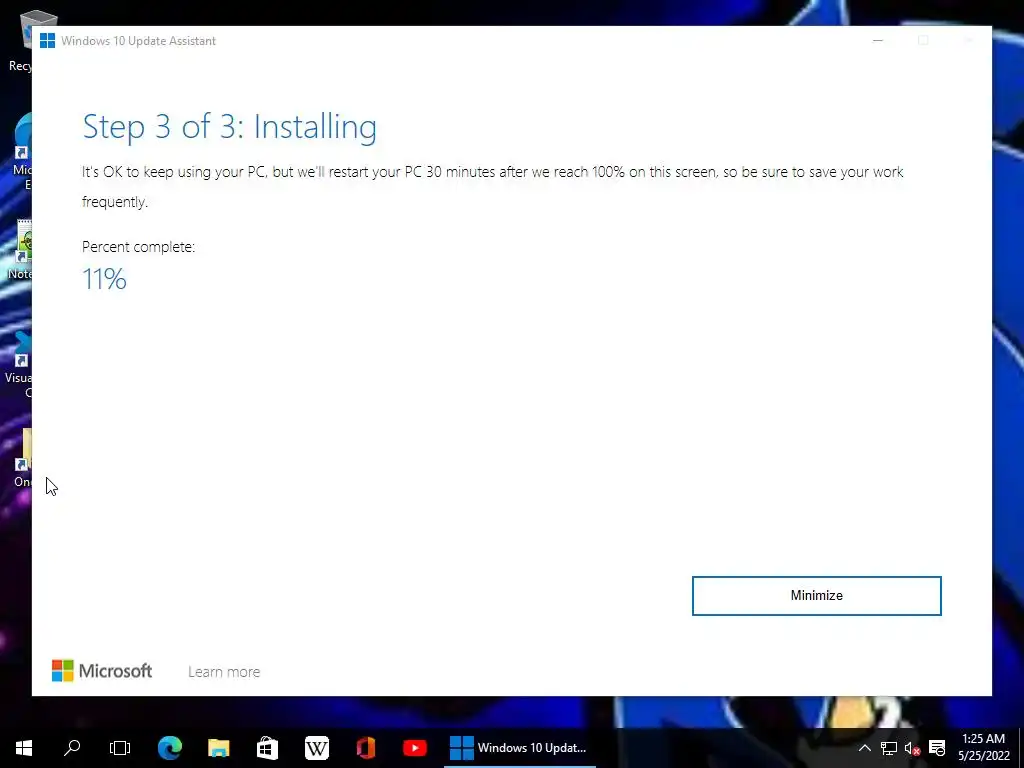Open taskbar Search magnifier
Image resolution: width=1024 pixels, height=768 pixels.
point(72,748)
